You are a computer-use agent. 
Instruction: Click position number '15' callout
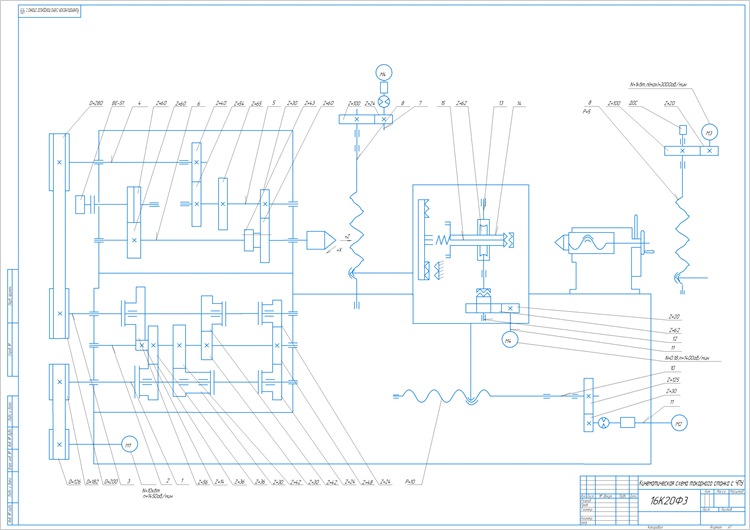pos(443,103)
